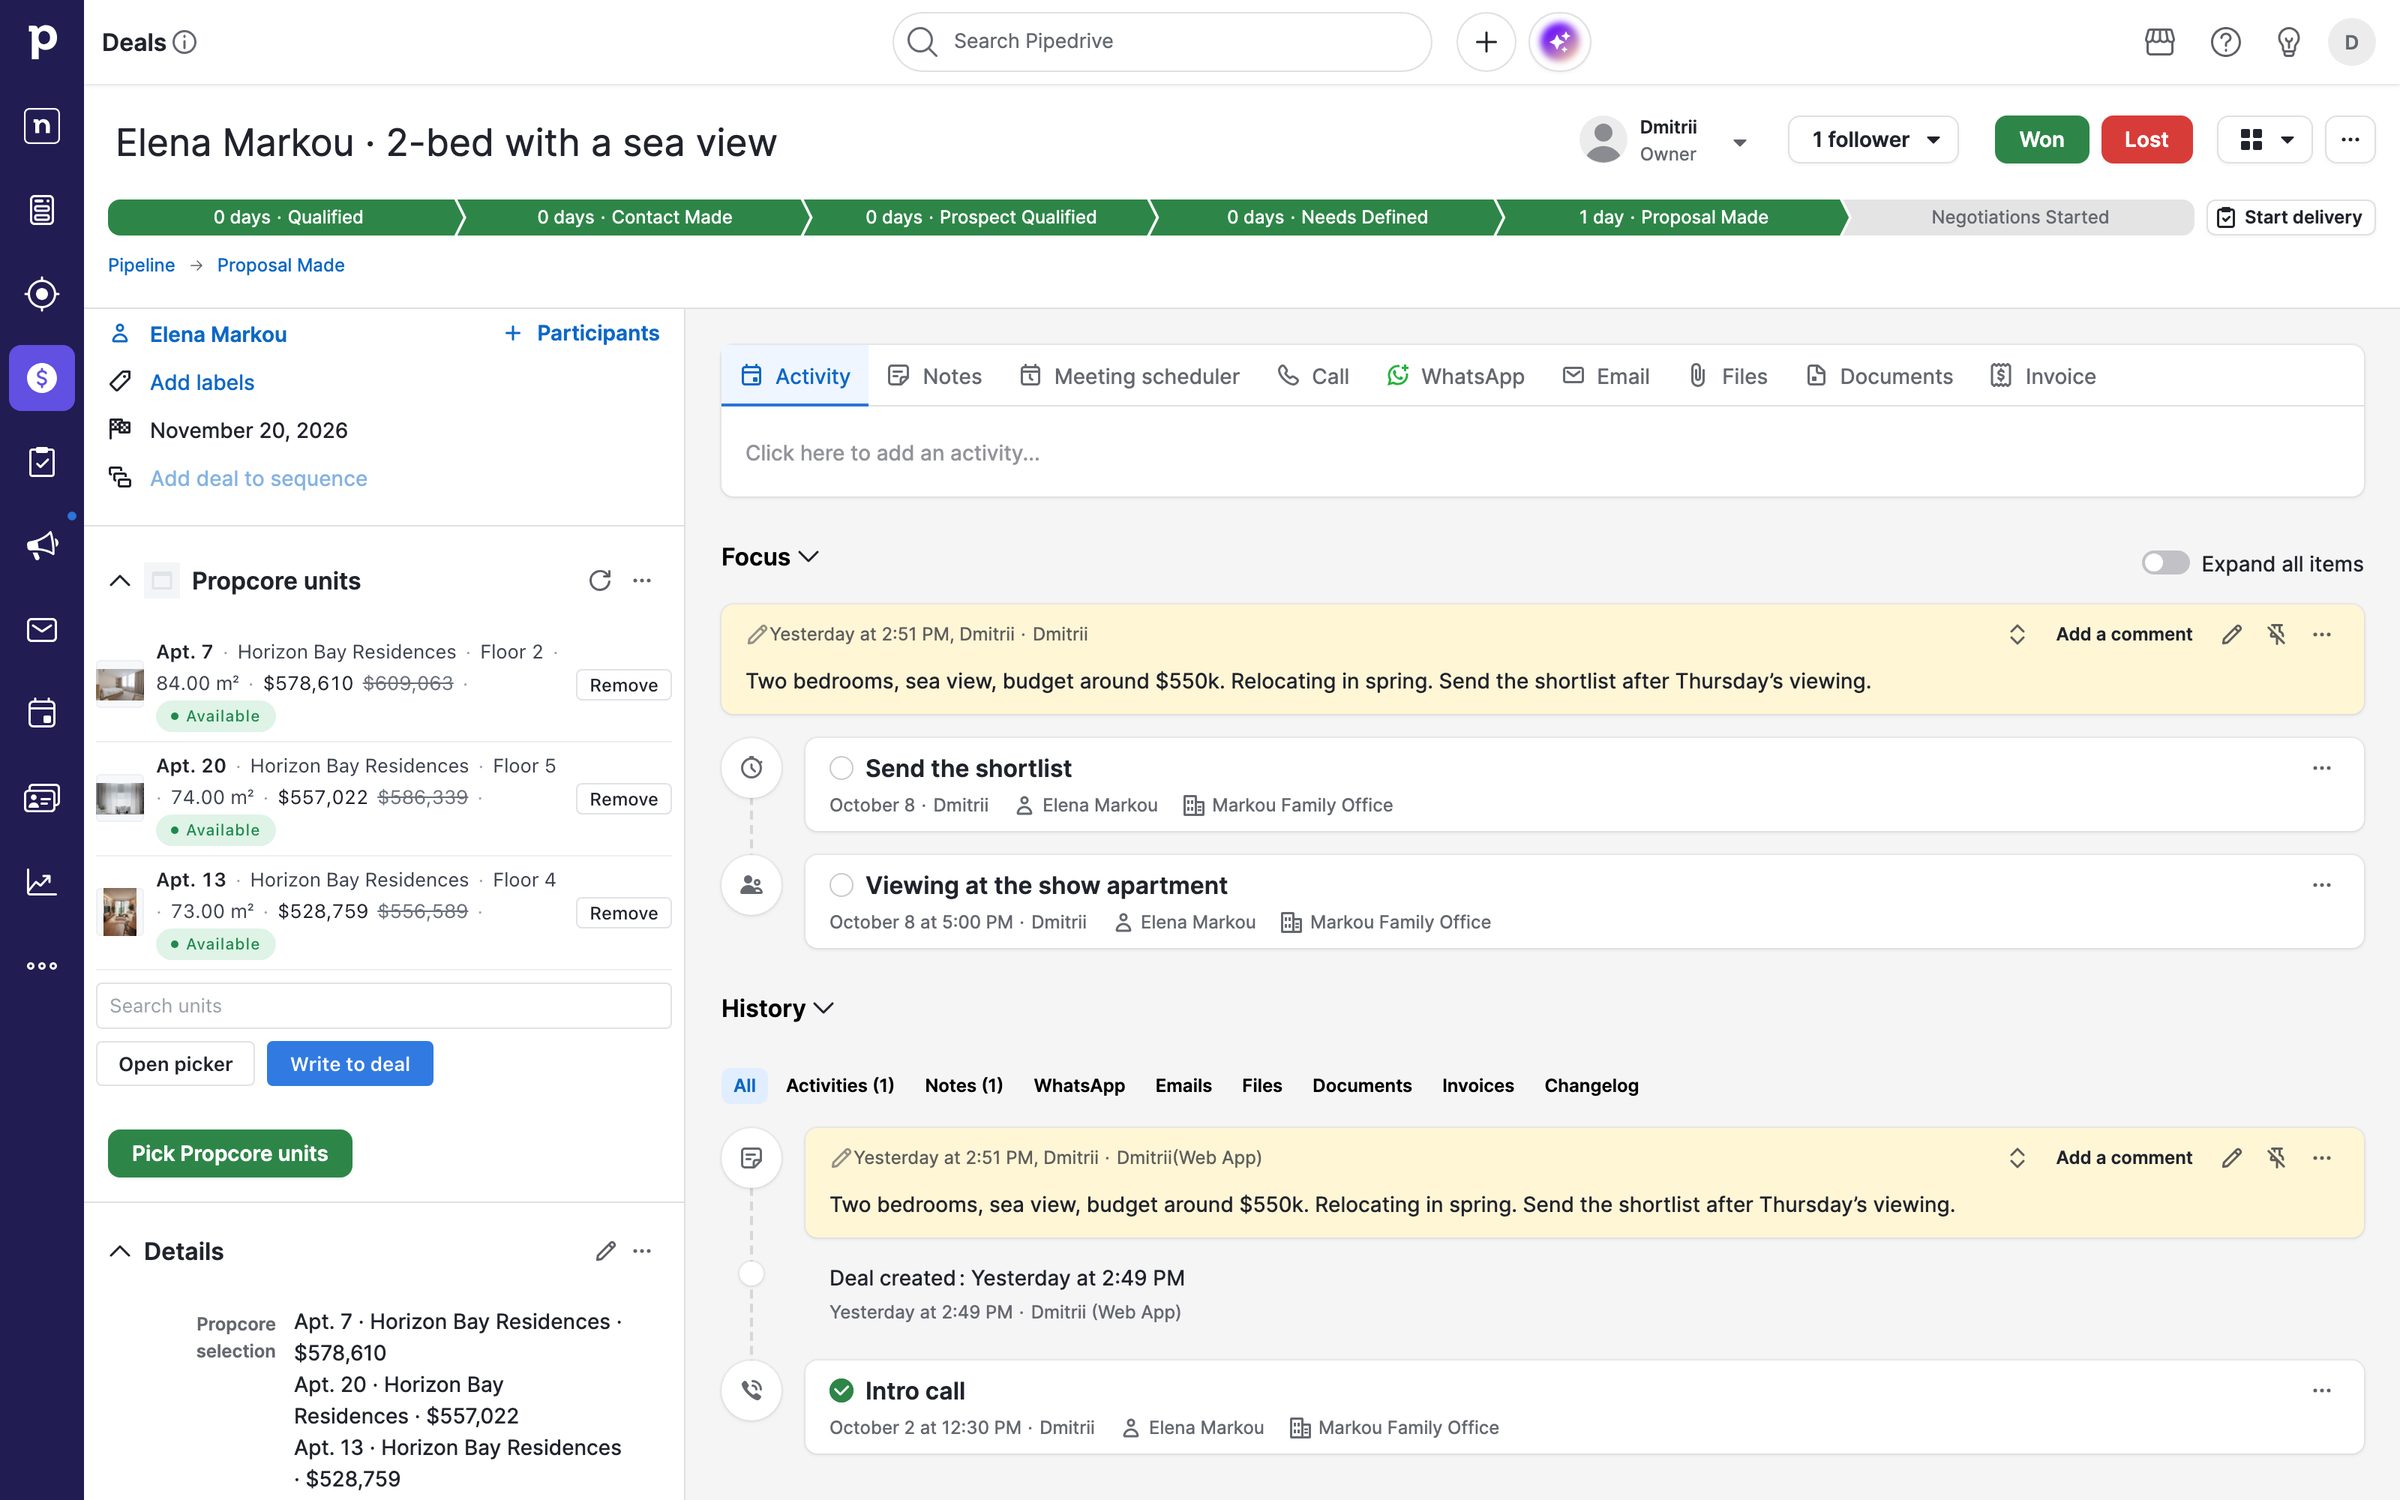Open the owner Dmitrii dropdown
2400x1500 pixels.
tap(1740, 141)
